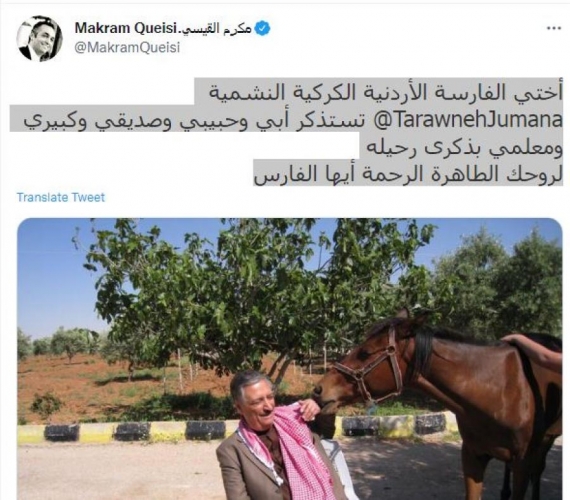Click the Makram Queisi display name
Image resolution: width=570 pixels, height=500 pixels.
126,28
